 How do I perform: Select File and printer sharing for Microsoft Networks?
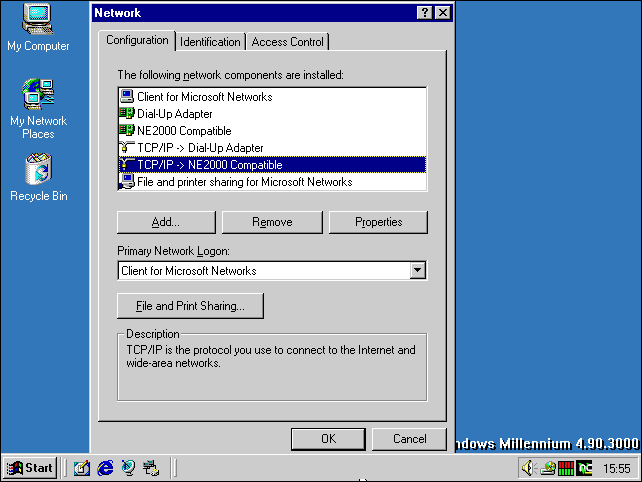point(272,182)
